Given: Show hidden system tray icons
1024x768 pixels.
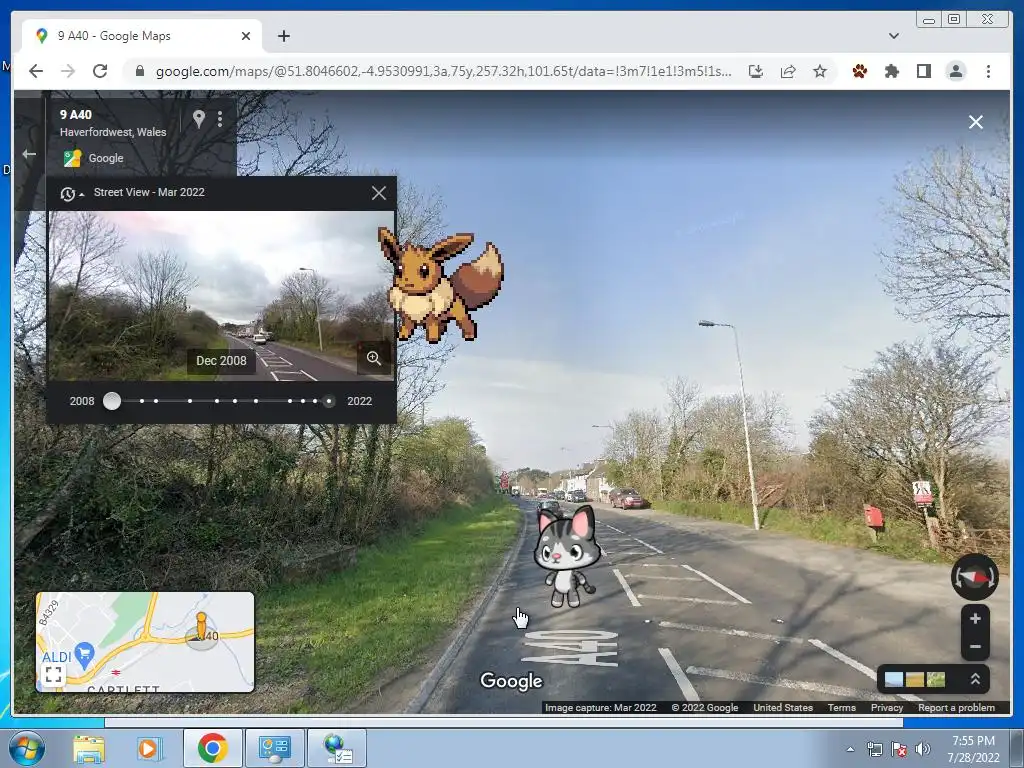Looking at the screenshot, I should click(850, 749).
